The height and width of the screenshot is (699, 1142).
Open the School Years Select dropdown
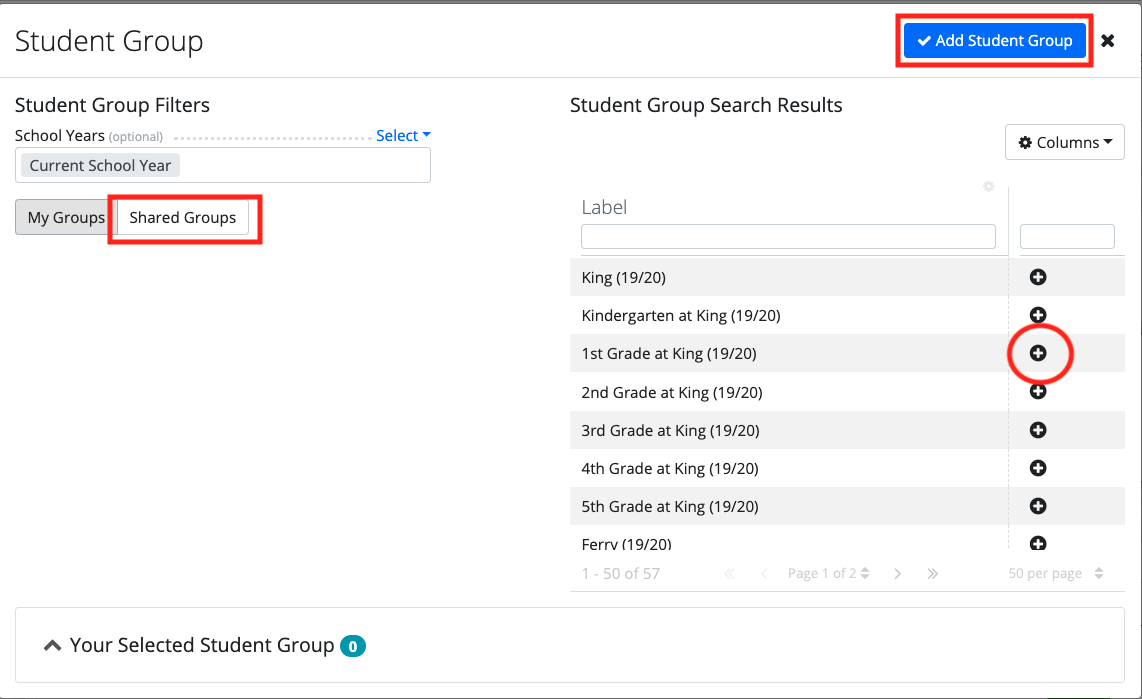pyautogui.click(x=403, y=135)
